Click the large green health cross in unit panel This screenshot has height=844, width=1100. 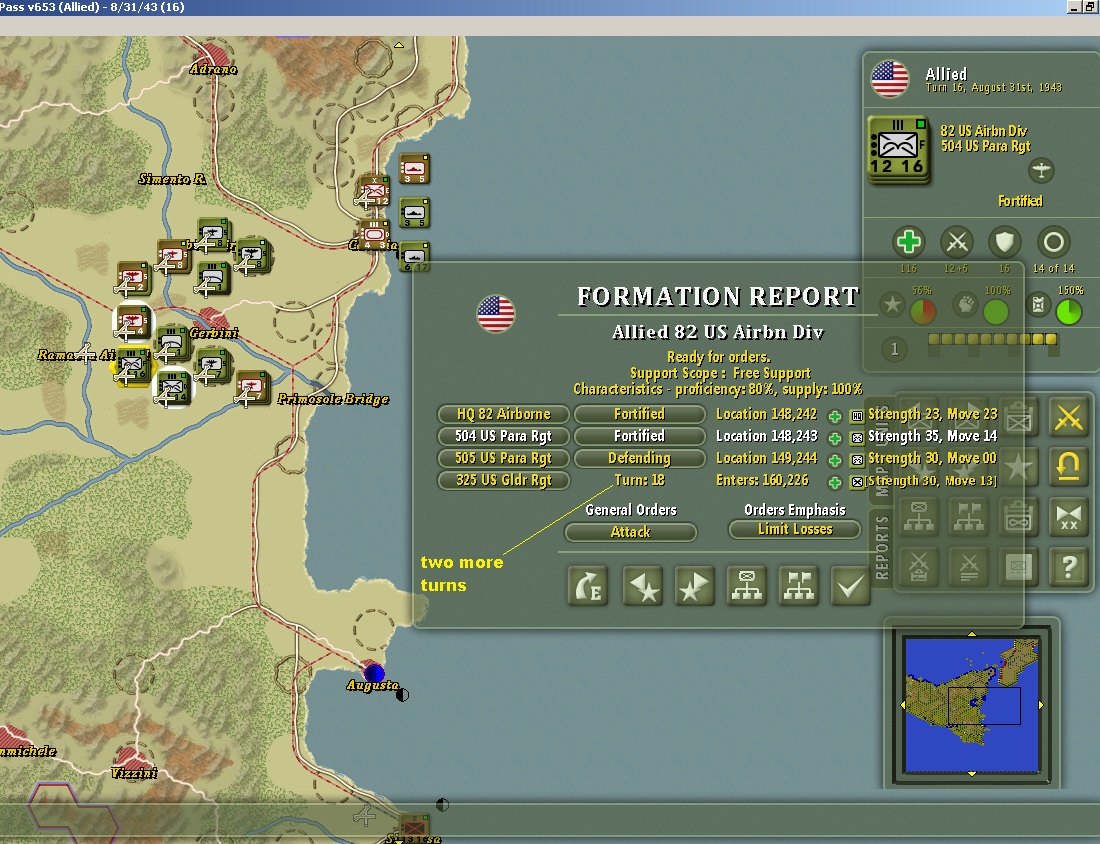908,242
